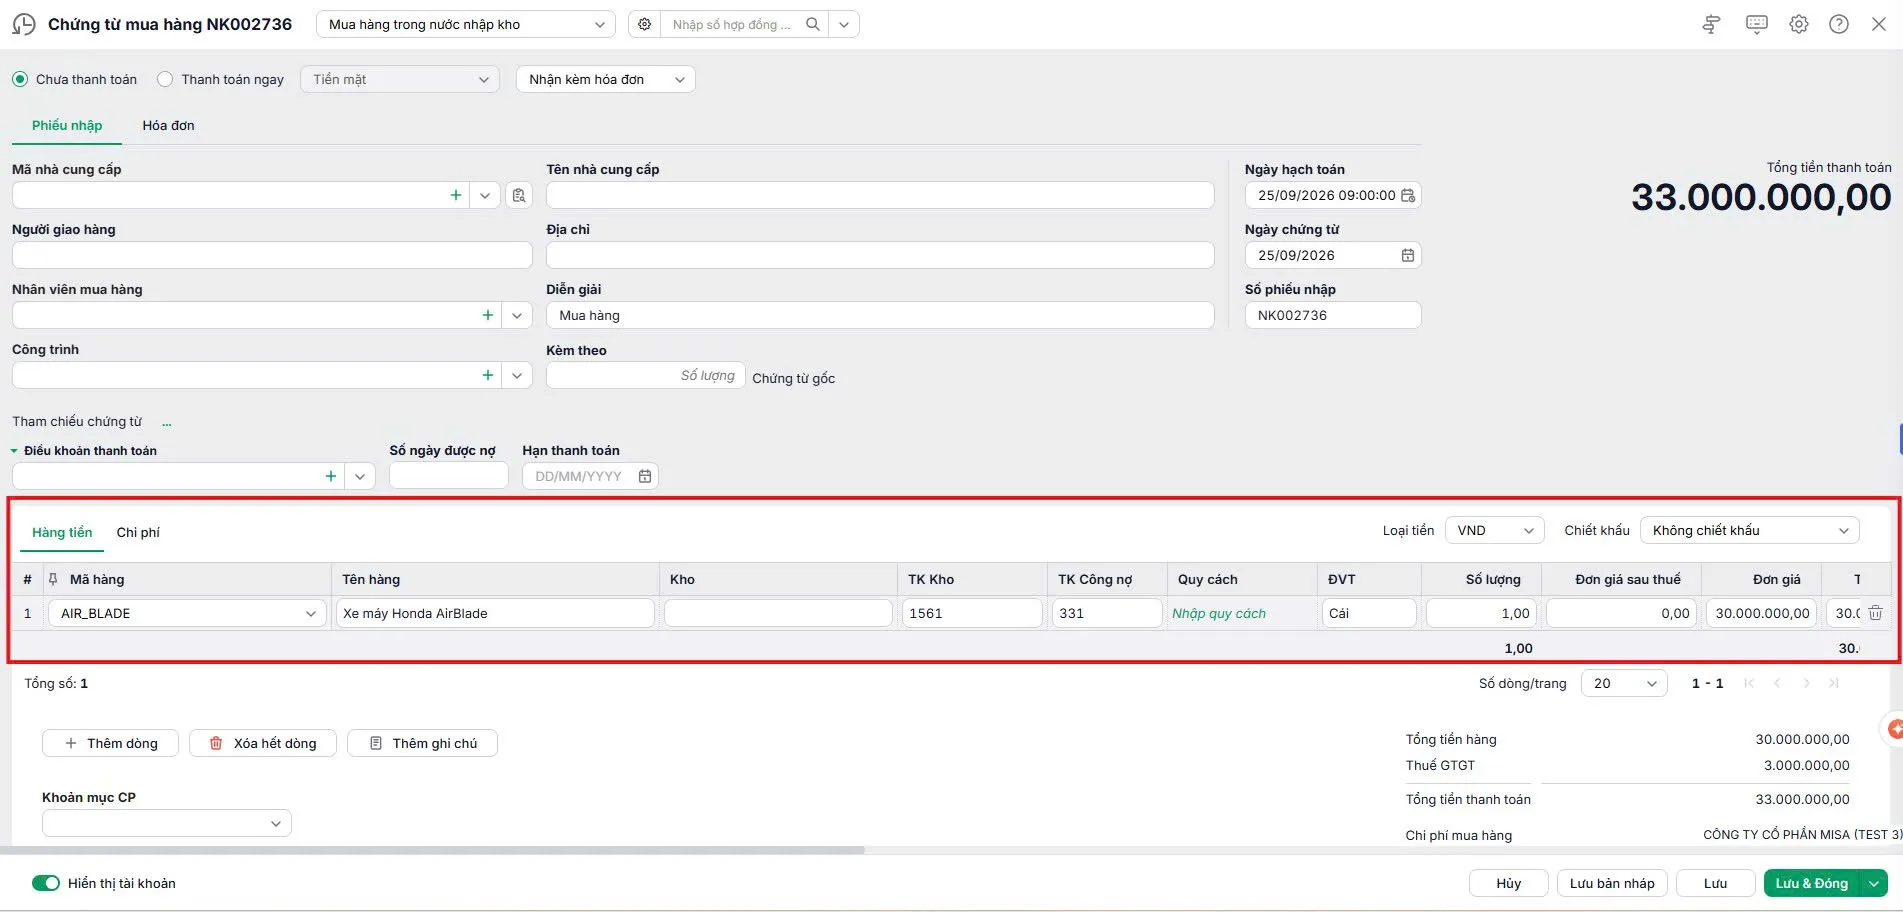Open the settings gear in top right

pyautogui.click(x=1799, y=24)
